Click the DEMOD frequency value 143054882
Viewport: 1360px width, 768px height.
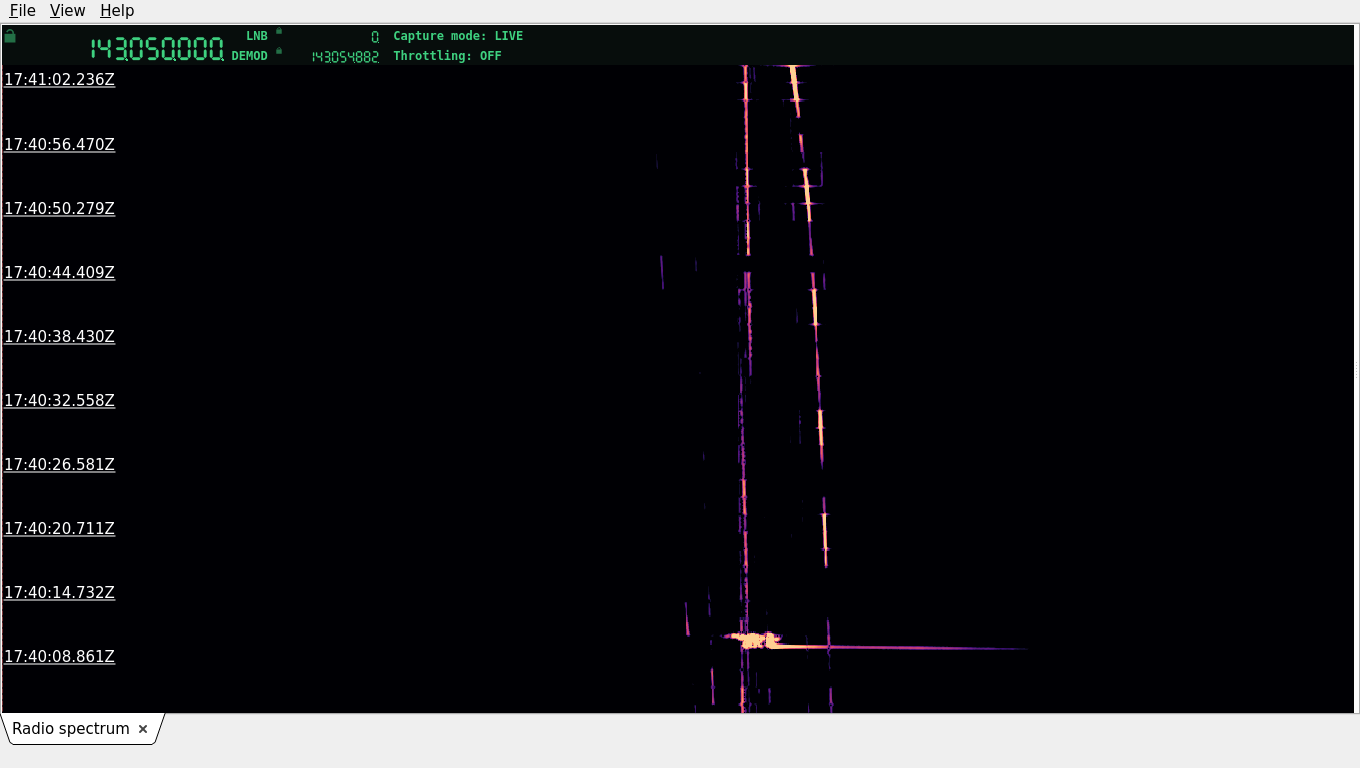point(345,57)
